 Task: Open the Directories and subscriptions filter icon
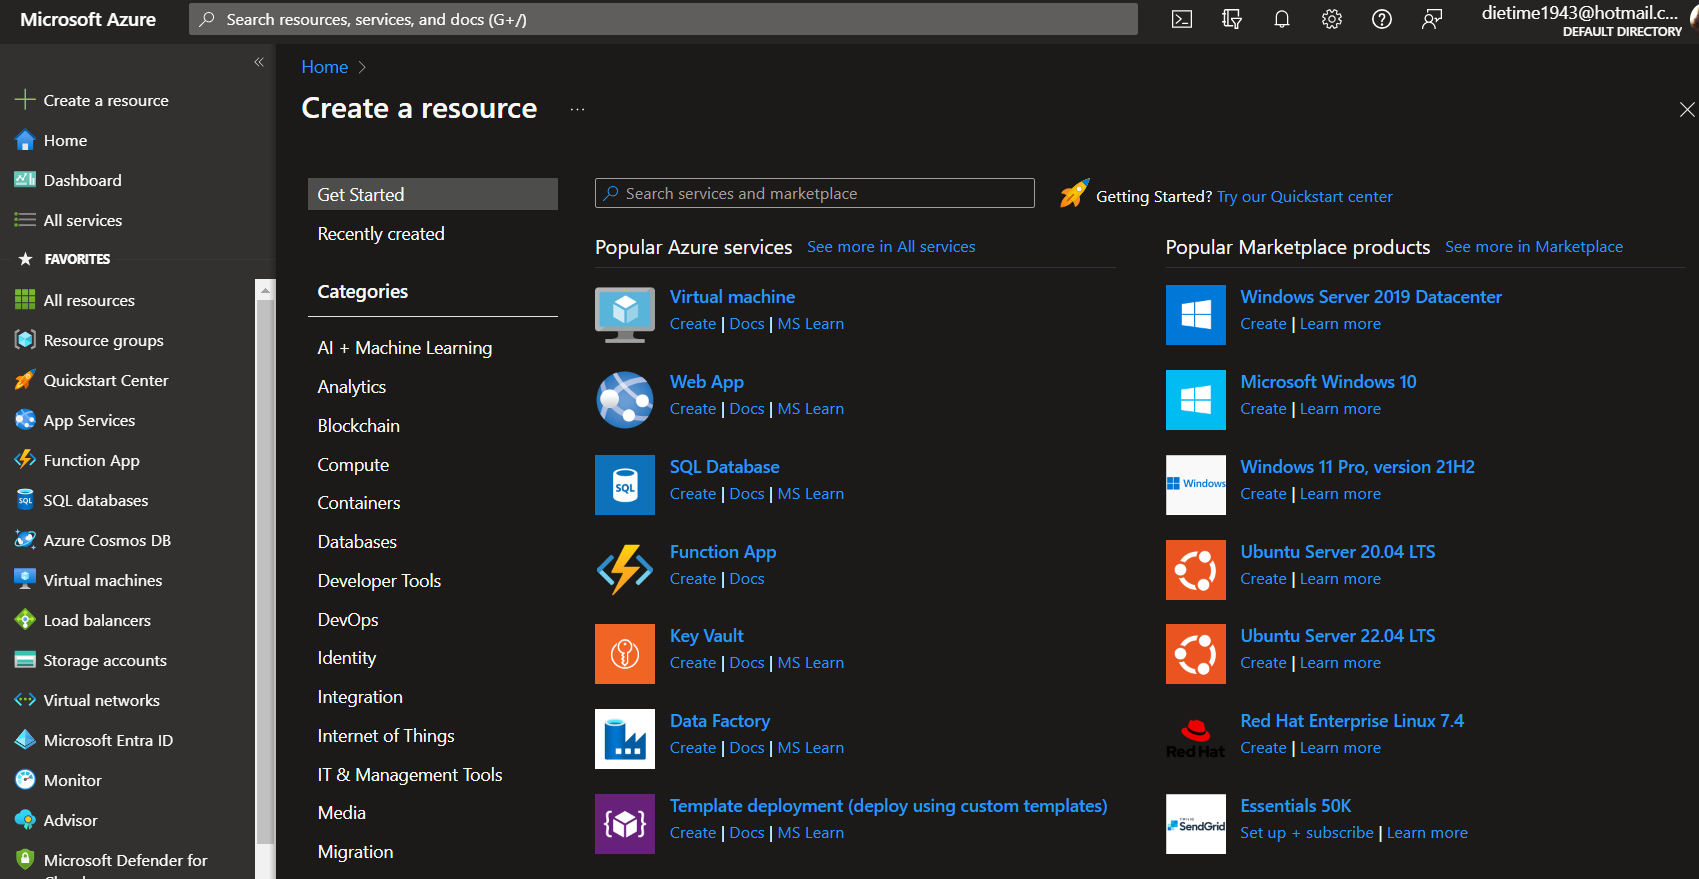[x=1232, y=19]
